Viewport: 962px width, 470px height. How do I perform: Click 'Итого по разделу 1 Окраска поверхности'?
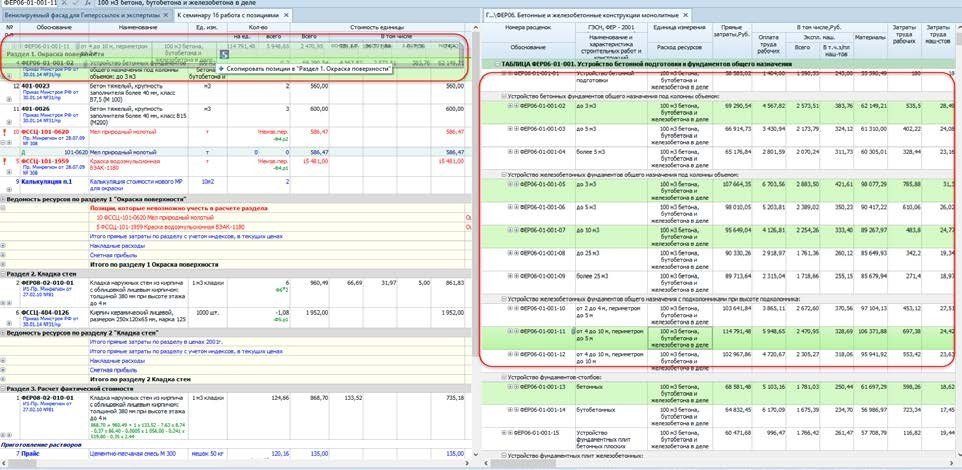point(154,264)
